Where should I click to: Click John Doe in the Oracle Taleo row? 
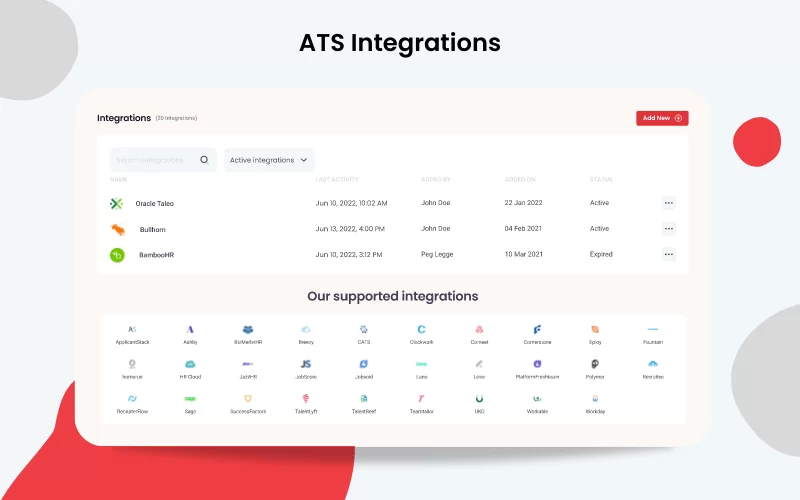[x=436, y=203]
